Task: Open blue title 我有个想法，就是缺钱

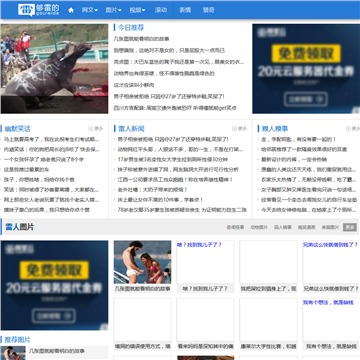Action: tap(328, 303)
